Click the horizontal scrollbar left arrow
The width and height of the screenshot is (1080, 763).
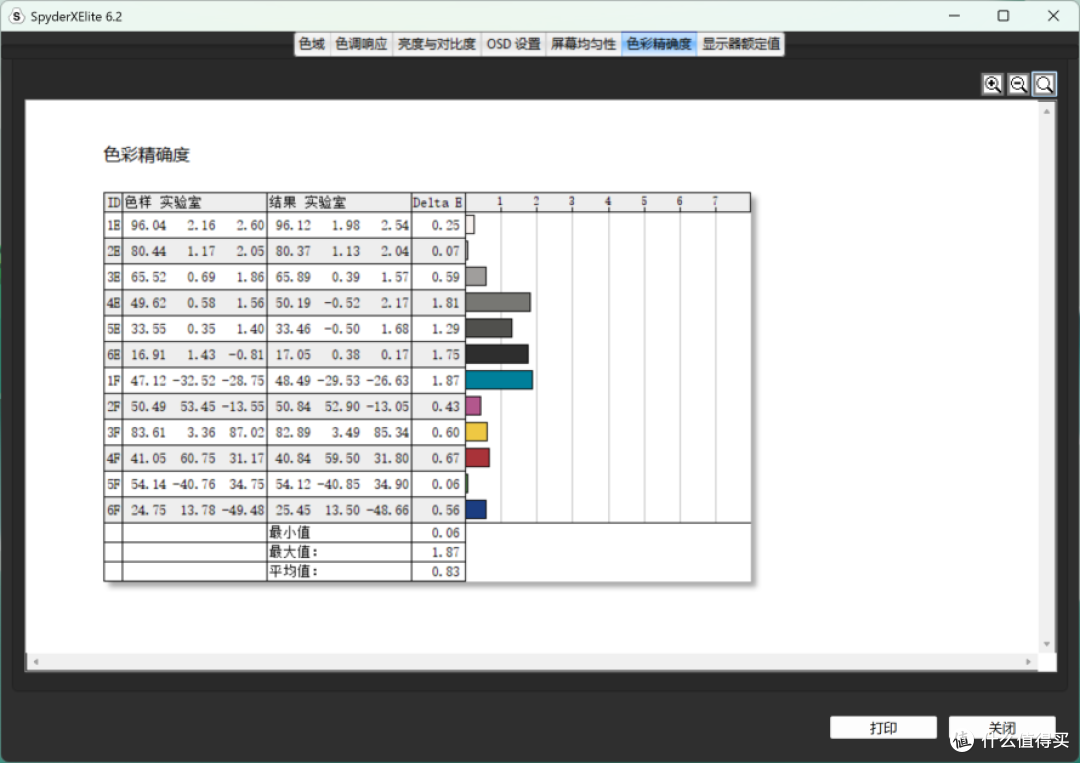36,662
